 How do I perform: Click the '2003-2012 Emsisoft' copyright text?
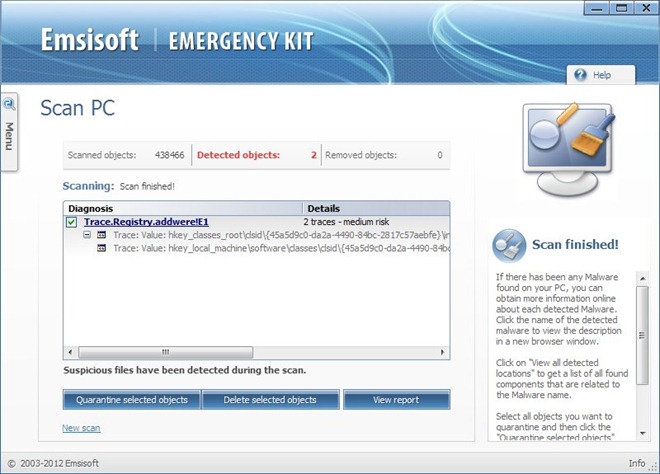(59, 463)
